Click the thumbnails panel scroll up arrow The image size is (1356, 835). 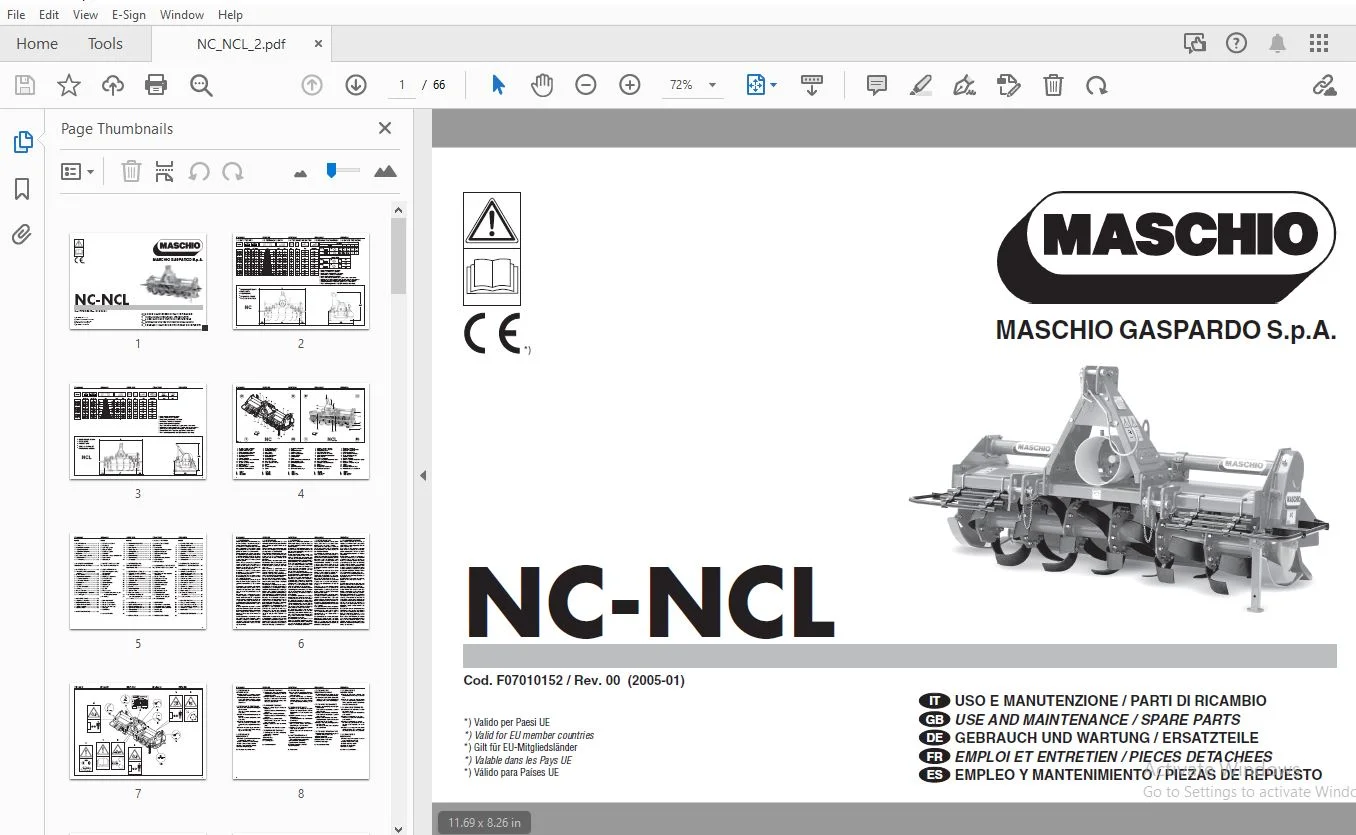[x=398, y=211]
